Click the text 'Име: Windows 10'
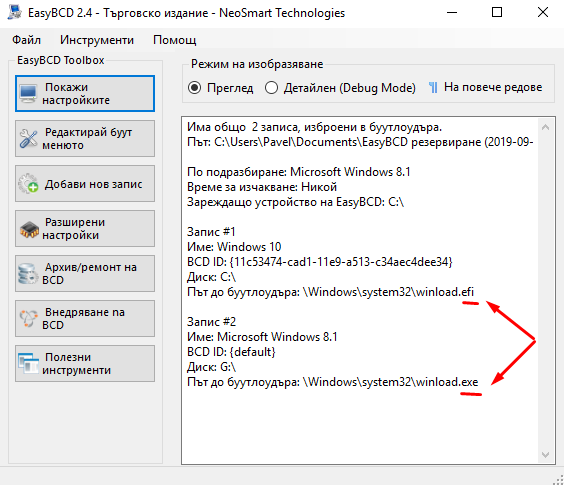The height and width of the screenshot is (485, 564). click(x=234, y=247)
